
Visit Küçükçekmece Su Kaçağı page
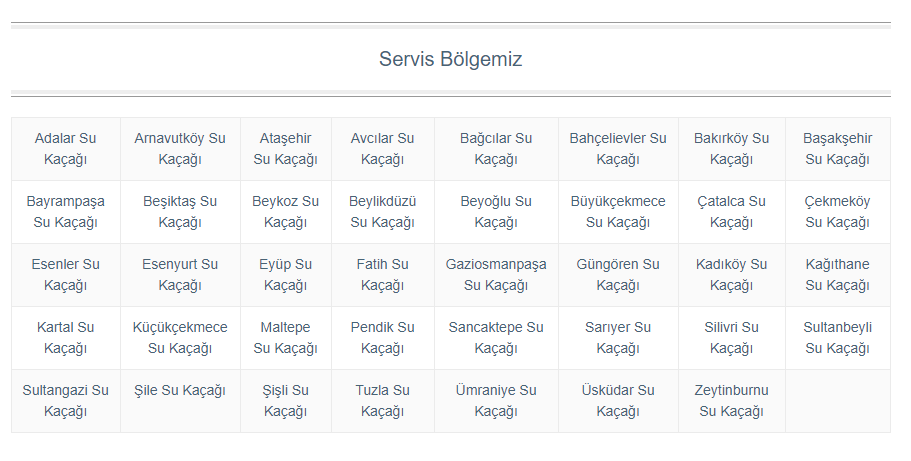tap(180, 338)
